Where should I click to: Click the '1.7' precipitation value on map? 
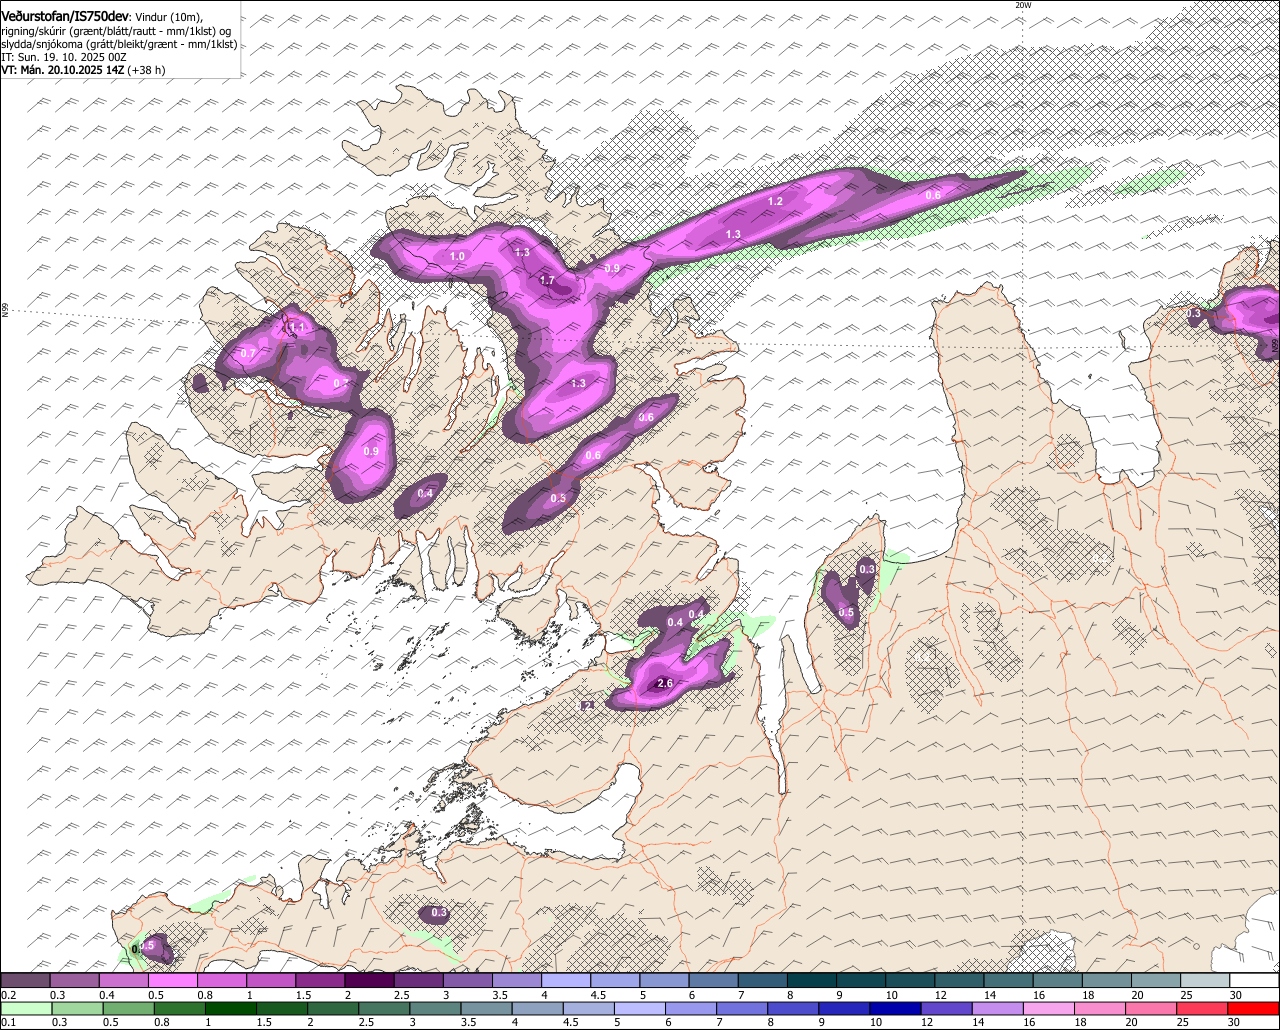(x=547, y=281)
